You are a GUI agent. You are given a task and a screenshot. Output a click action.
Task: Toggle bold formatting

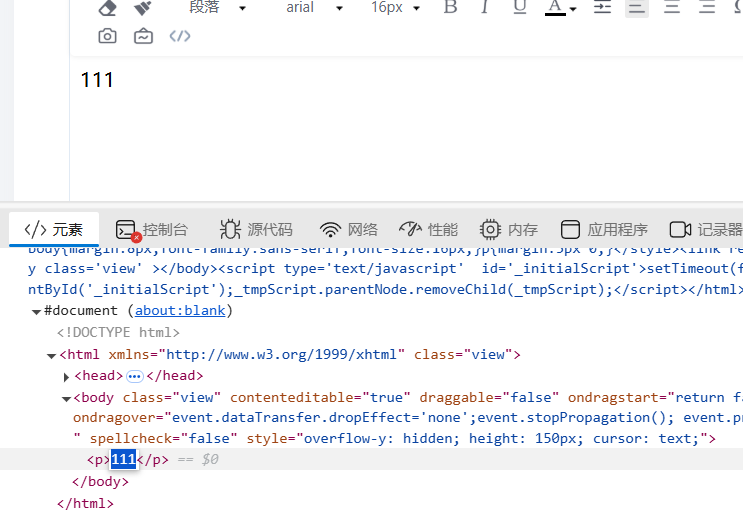[450, 8]
